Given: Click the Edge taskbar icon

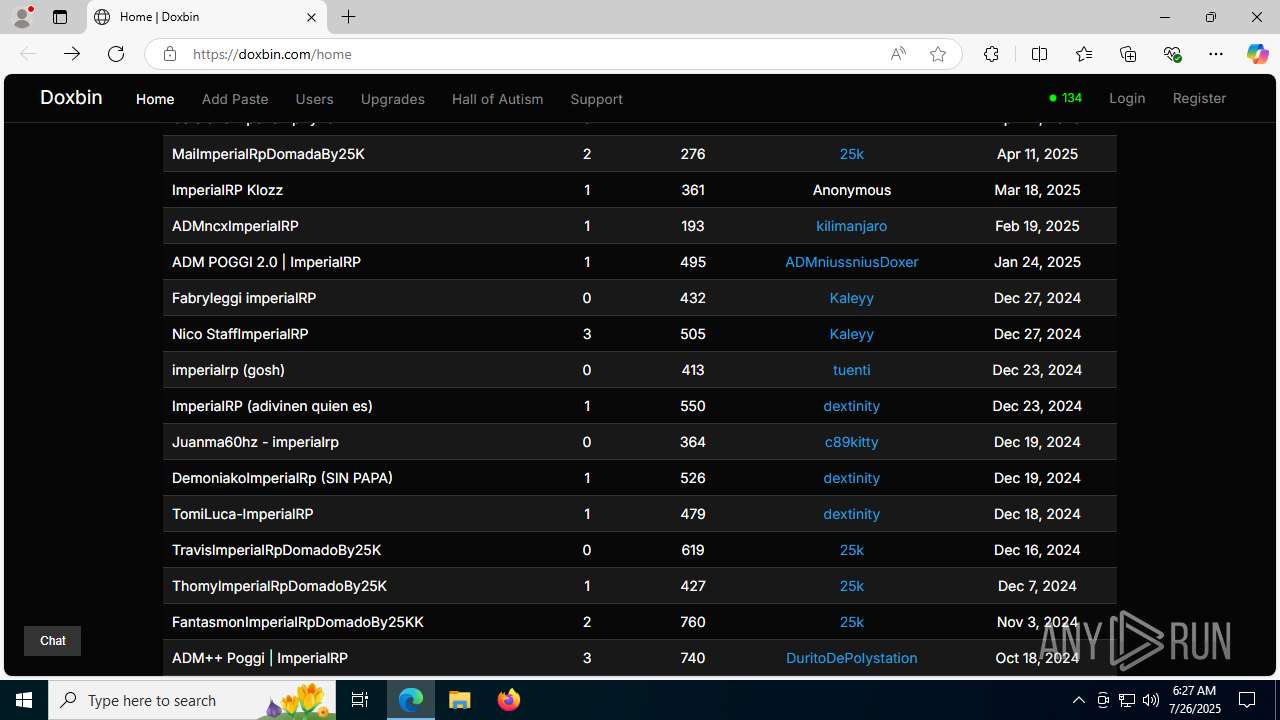Looking at the screenshot, I should click(x=411, y=700).
